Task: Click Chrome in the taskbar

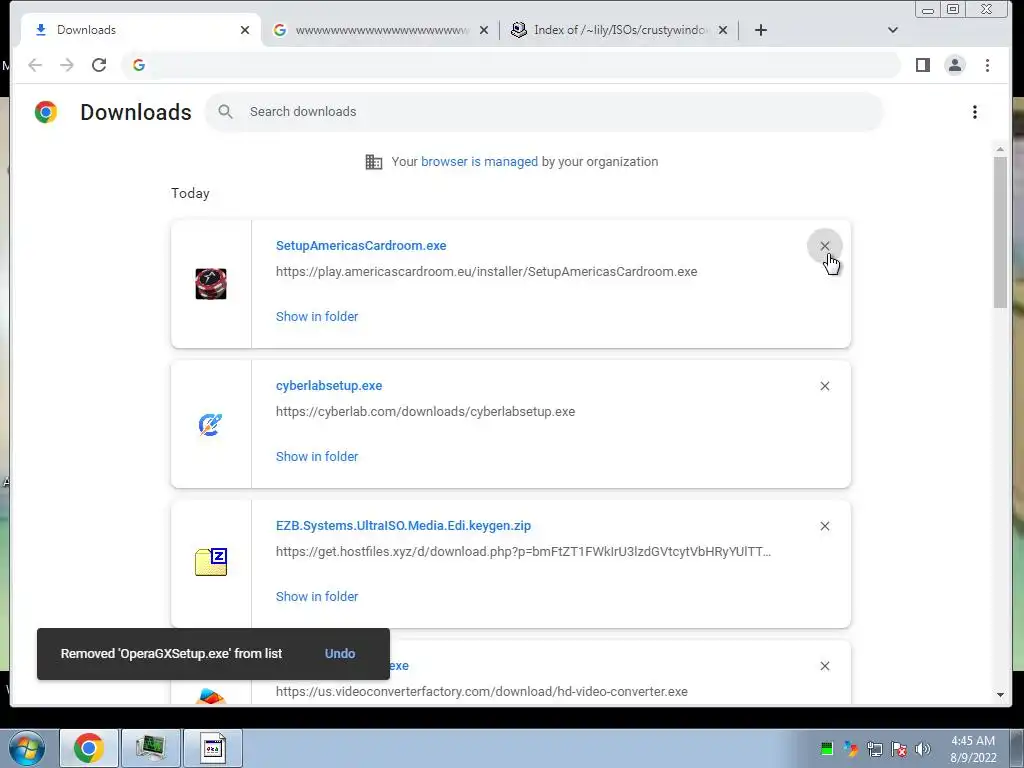Action: click(89, 748)
